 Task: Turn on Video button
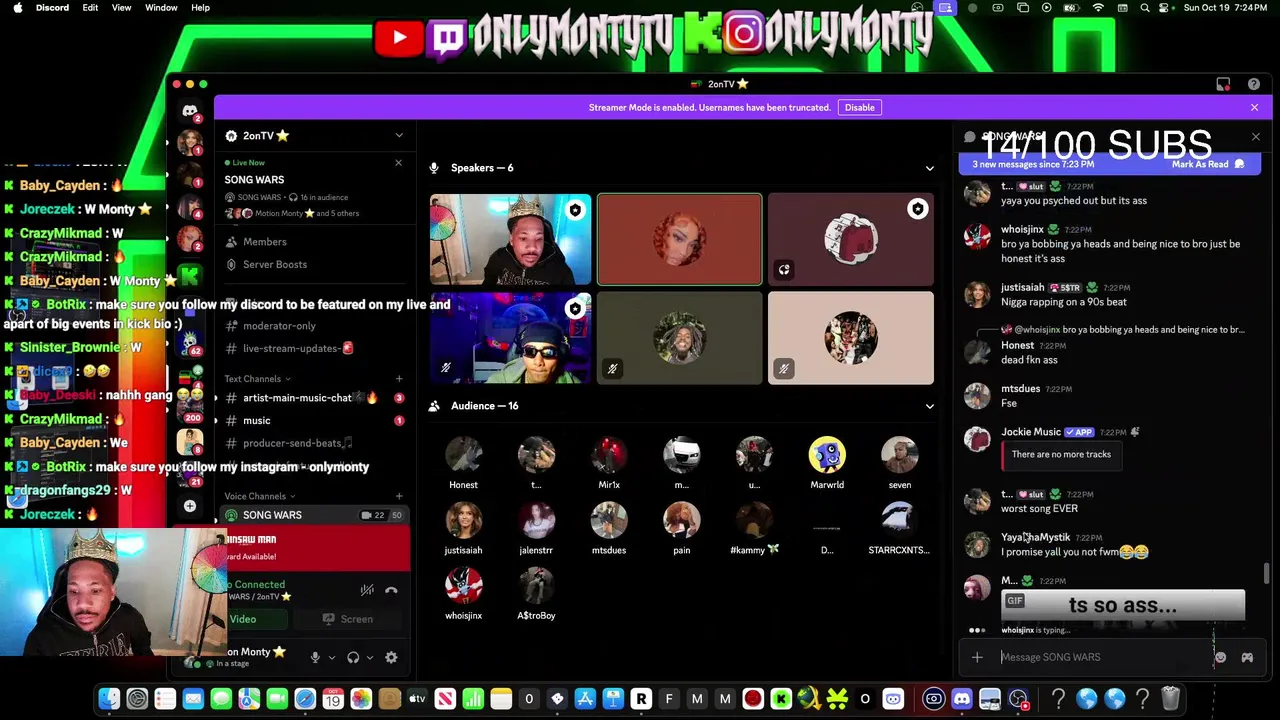(243, 619)
